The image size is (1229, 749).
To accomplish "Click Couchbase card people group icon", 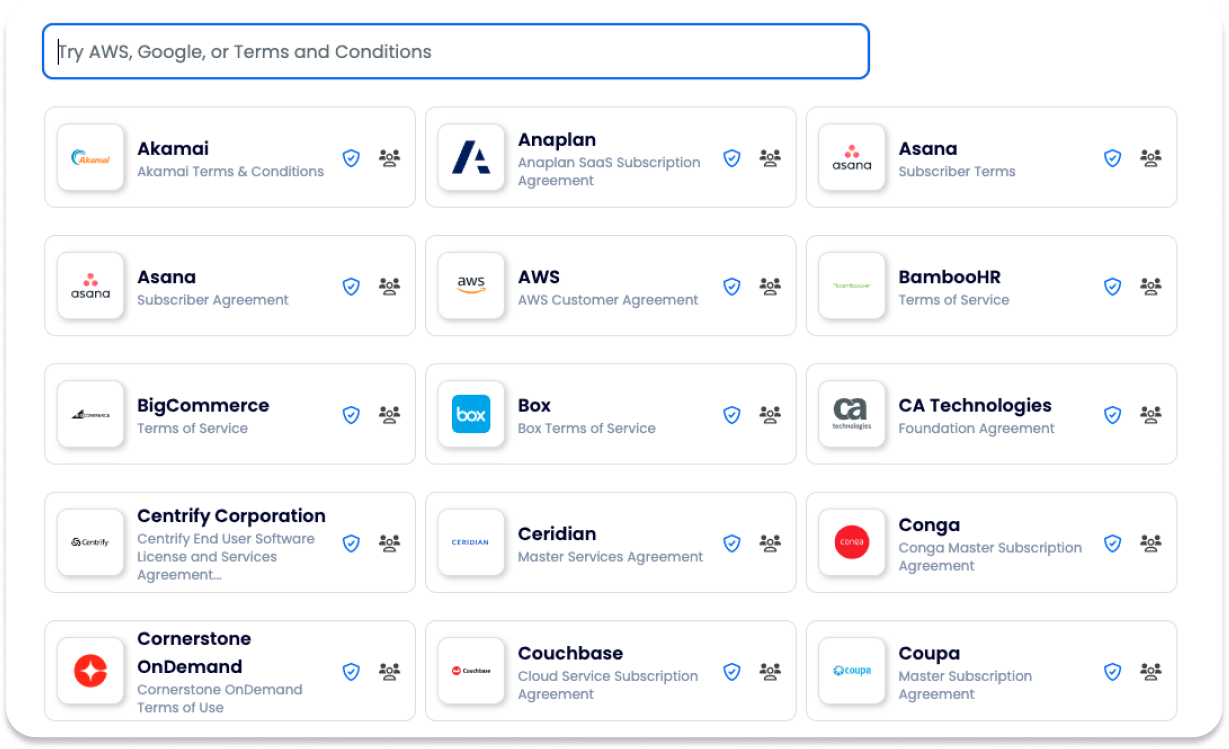I will tap(770, 672).
